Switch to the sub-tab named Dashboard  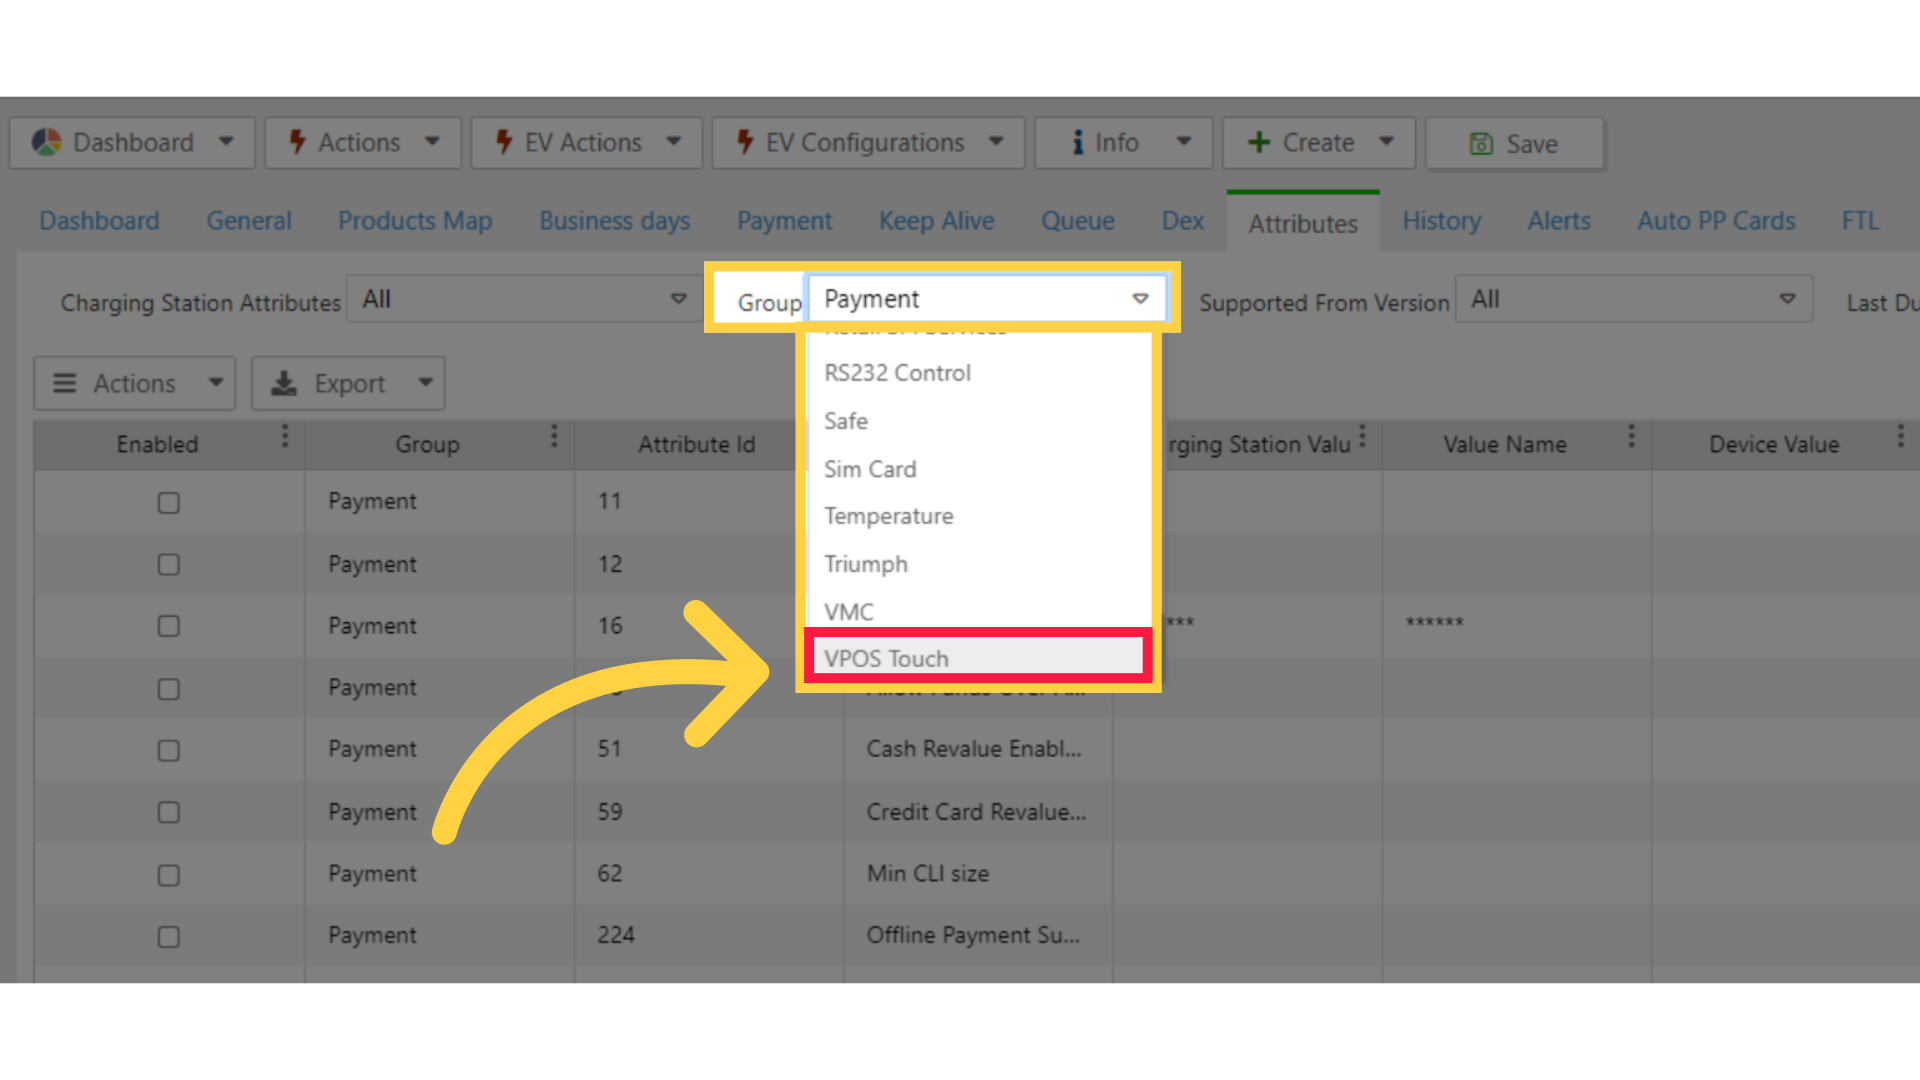(99, 221)
